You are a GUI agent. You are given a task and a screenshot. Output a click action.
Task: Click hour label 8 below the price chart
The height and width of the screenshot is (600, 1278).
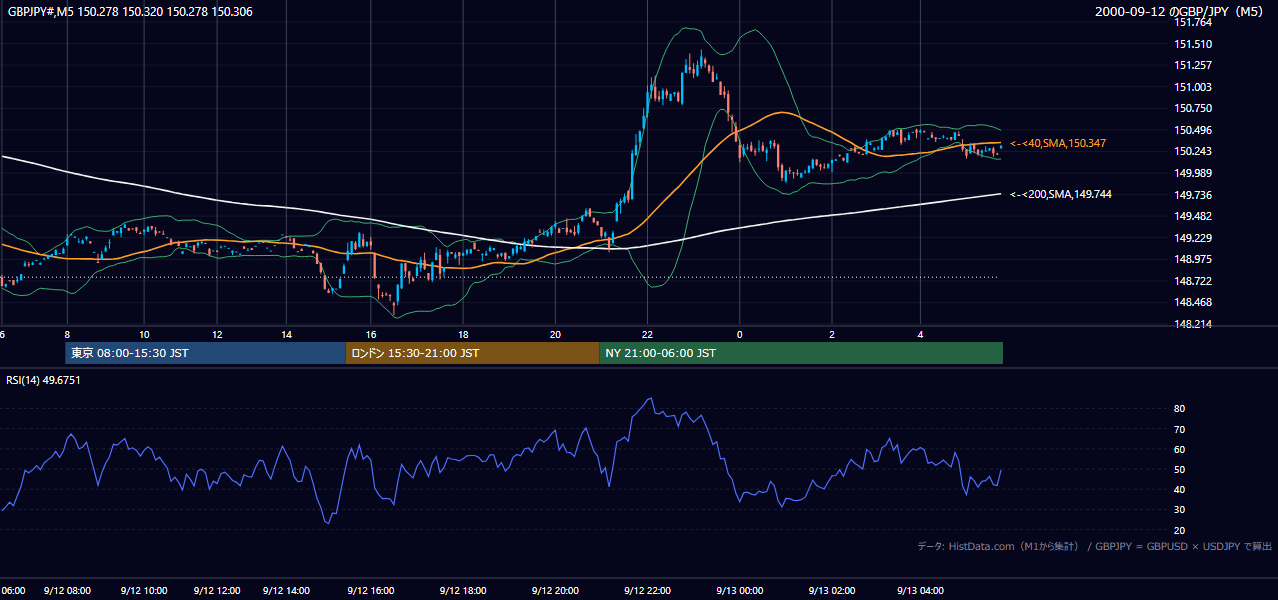click(x=67, y=334)
